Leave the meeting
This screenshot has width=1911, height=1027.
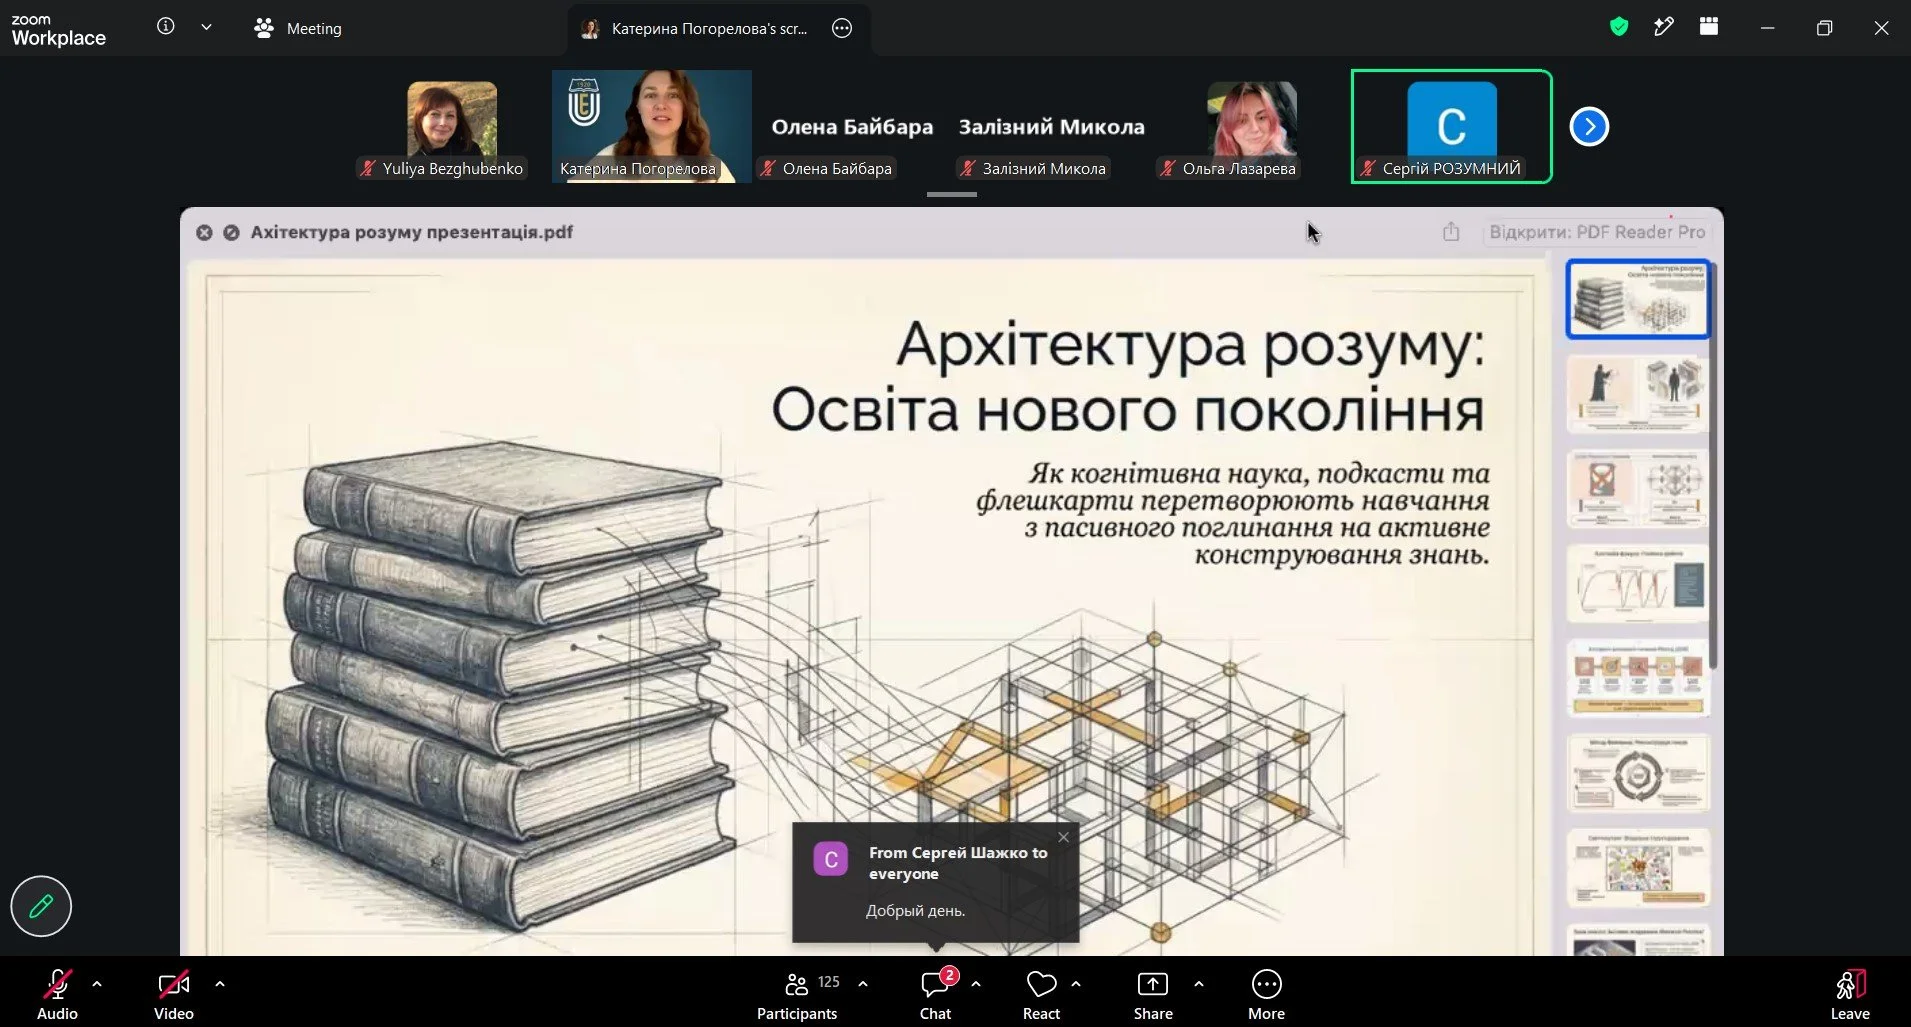point(1850,994)
